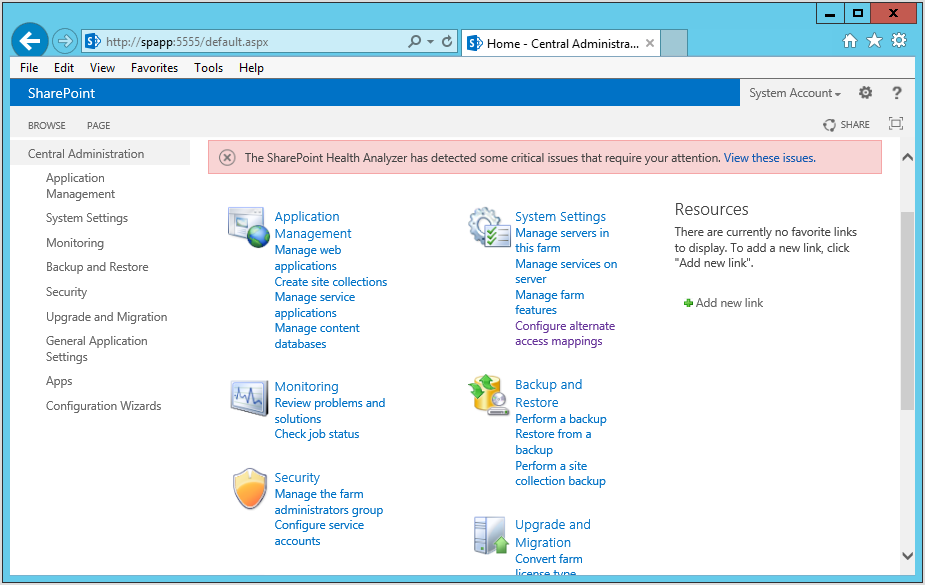Select the Home - Central Administration browser tab
Viewport: 925px width, 585px height.
click(560, 43)
